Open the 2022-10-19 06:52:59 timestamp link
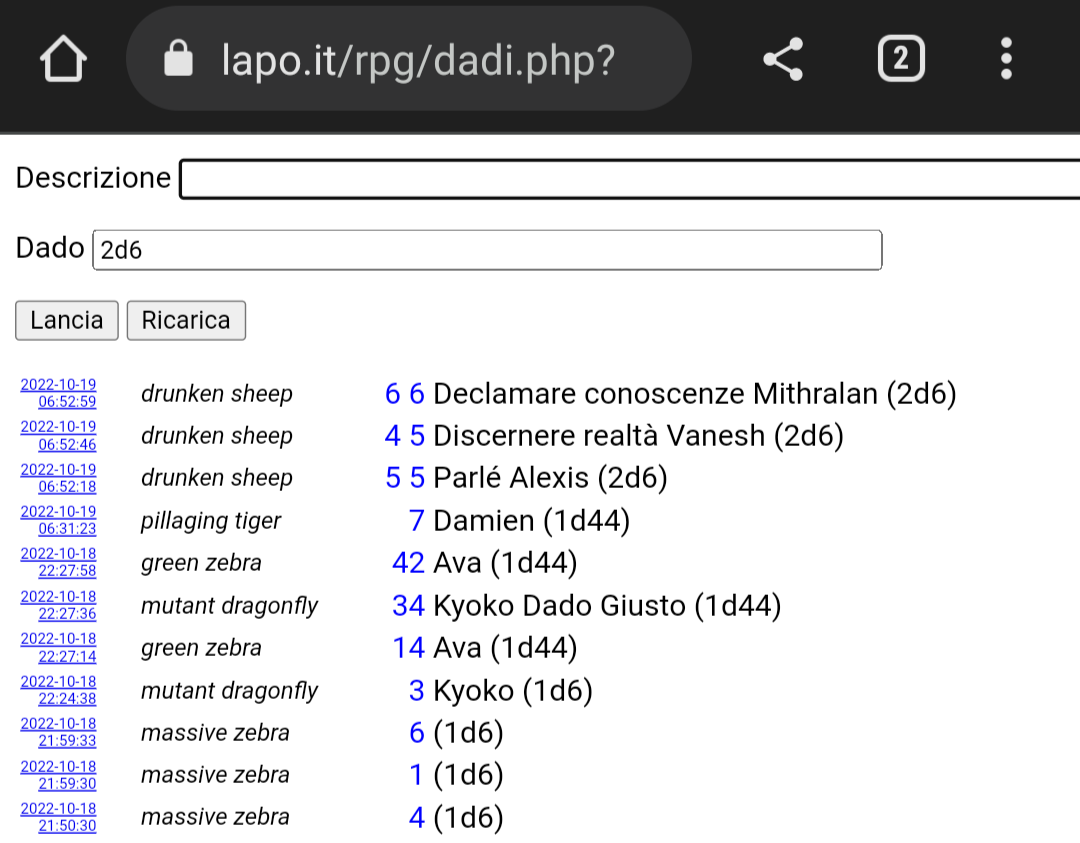The height and width of the screenshot is (843, 1080). (59, 394)
